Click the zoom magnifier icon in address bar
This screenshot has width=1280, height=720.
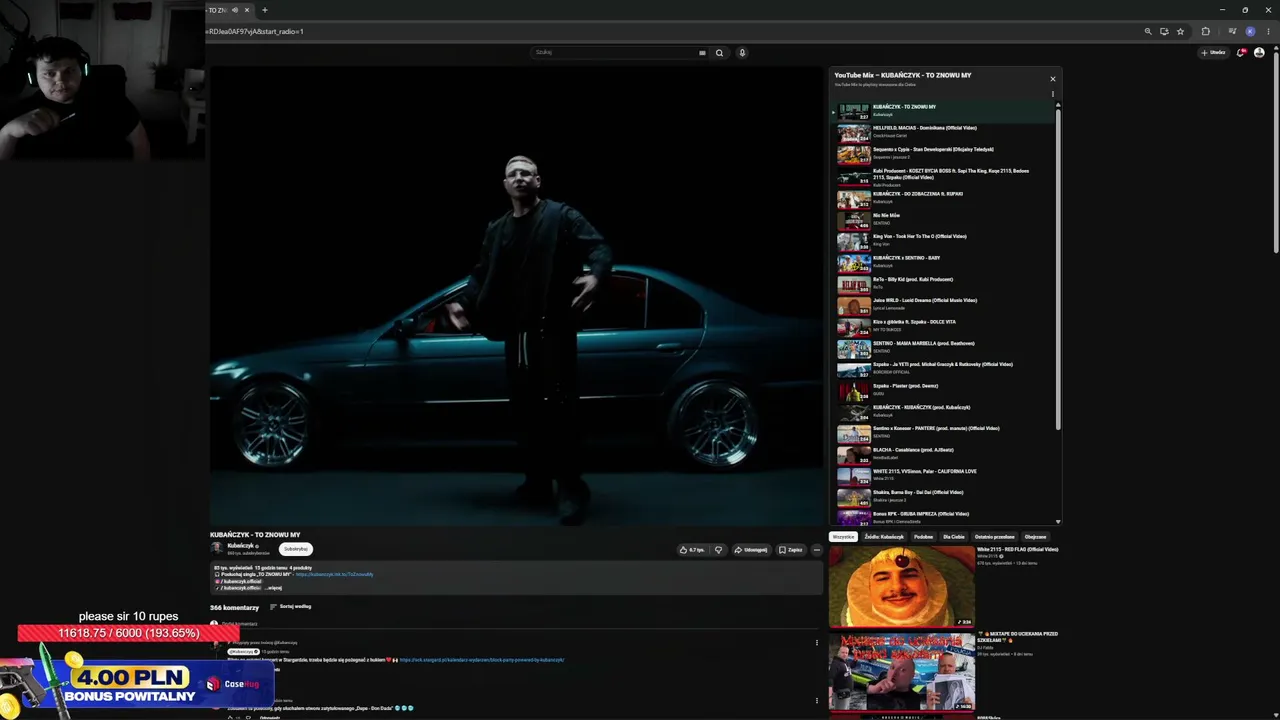click(x=1148, y=31)
